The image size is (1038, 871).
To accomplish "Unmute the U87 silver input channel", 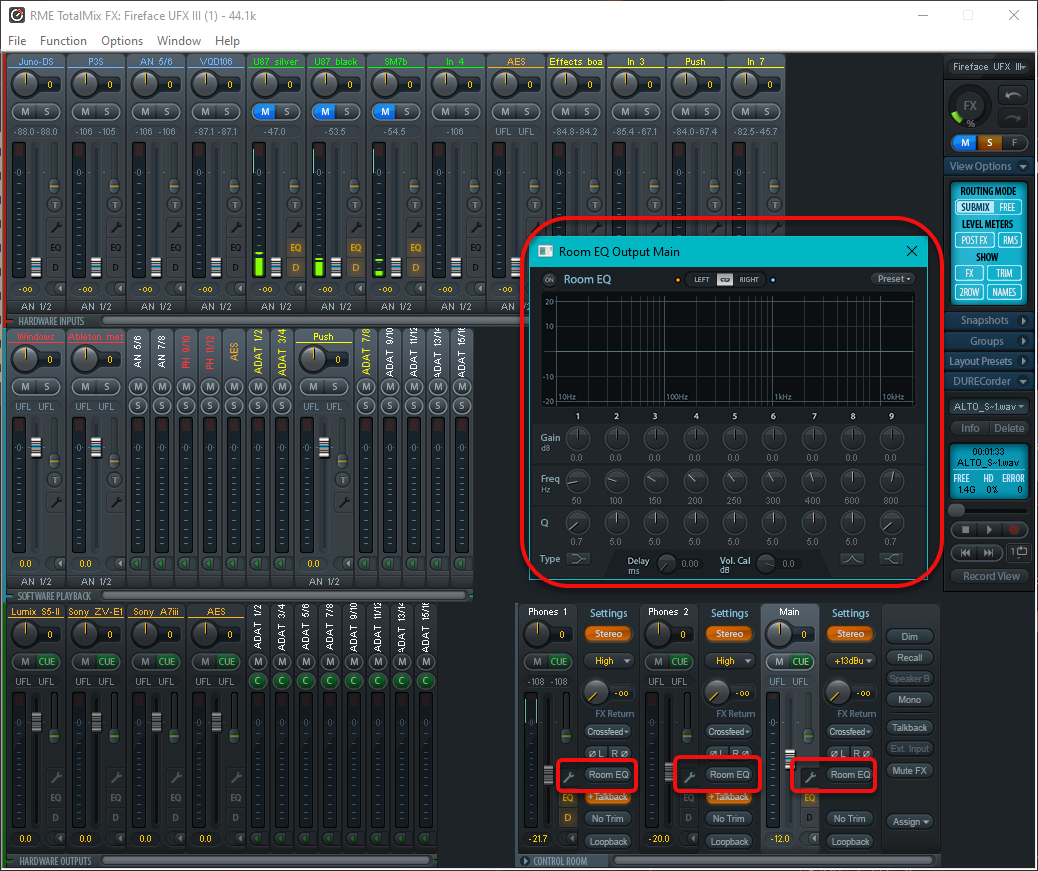I will click(x=263, y=111).
